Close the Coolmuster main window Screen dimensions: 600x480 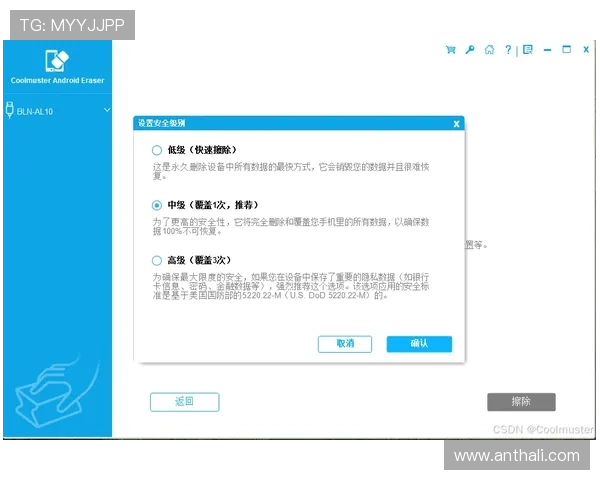[586, 49]
